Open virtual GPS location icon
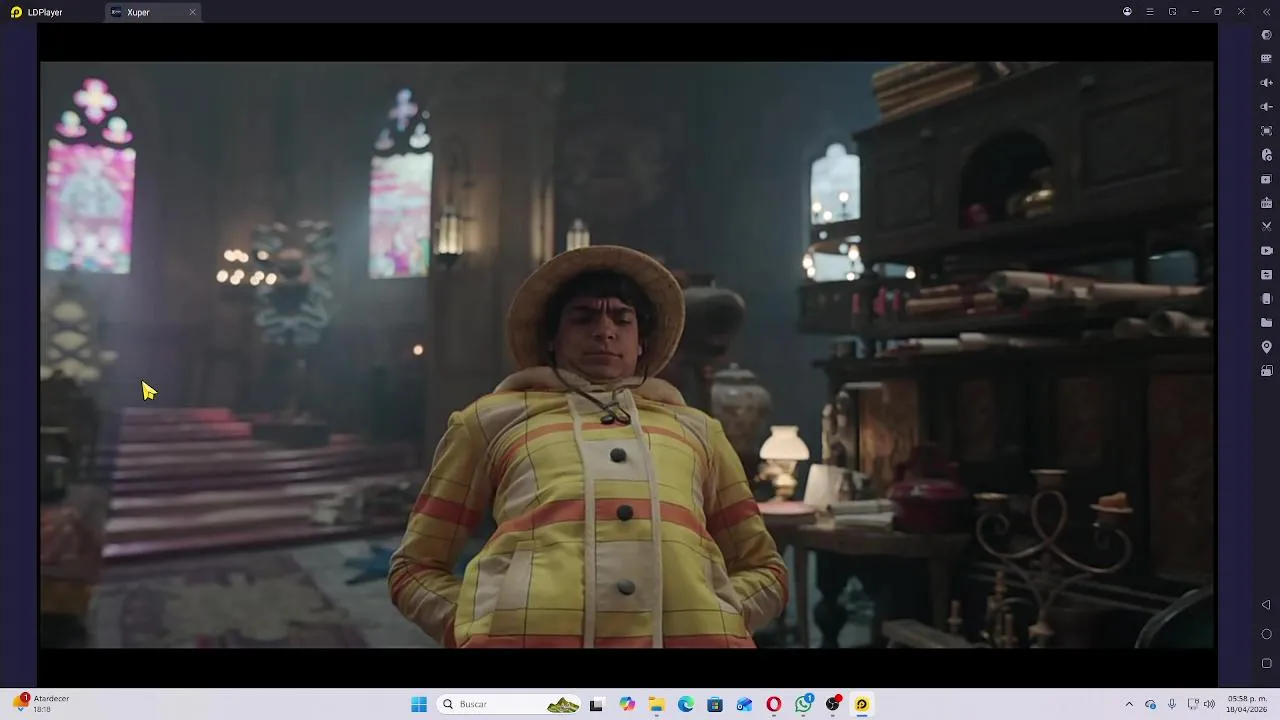Viewport: 1280px width, 720px height. (x=1266, y=347)
